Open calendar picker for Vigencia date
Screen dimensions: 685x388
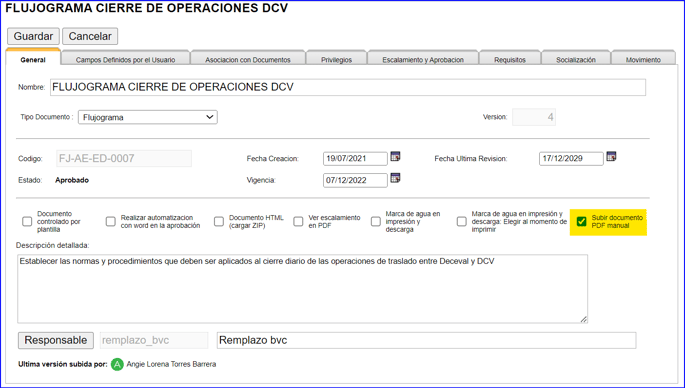pos(395,178)
